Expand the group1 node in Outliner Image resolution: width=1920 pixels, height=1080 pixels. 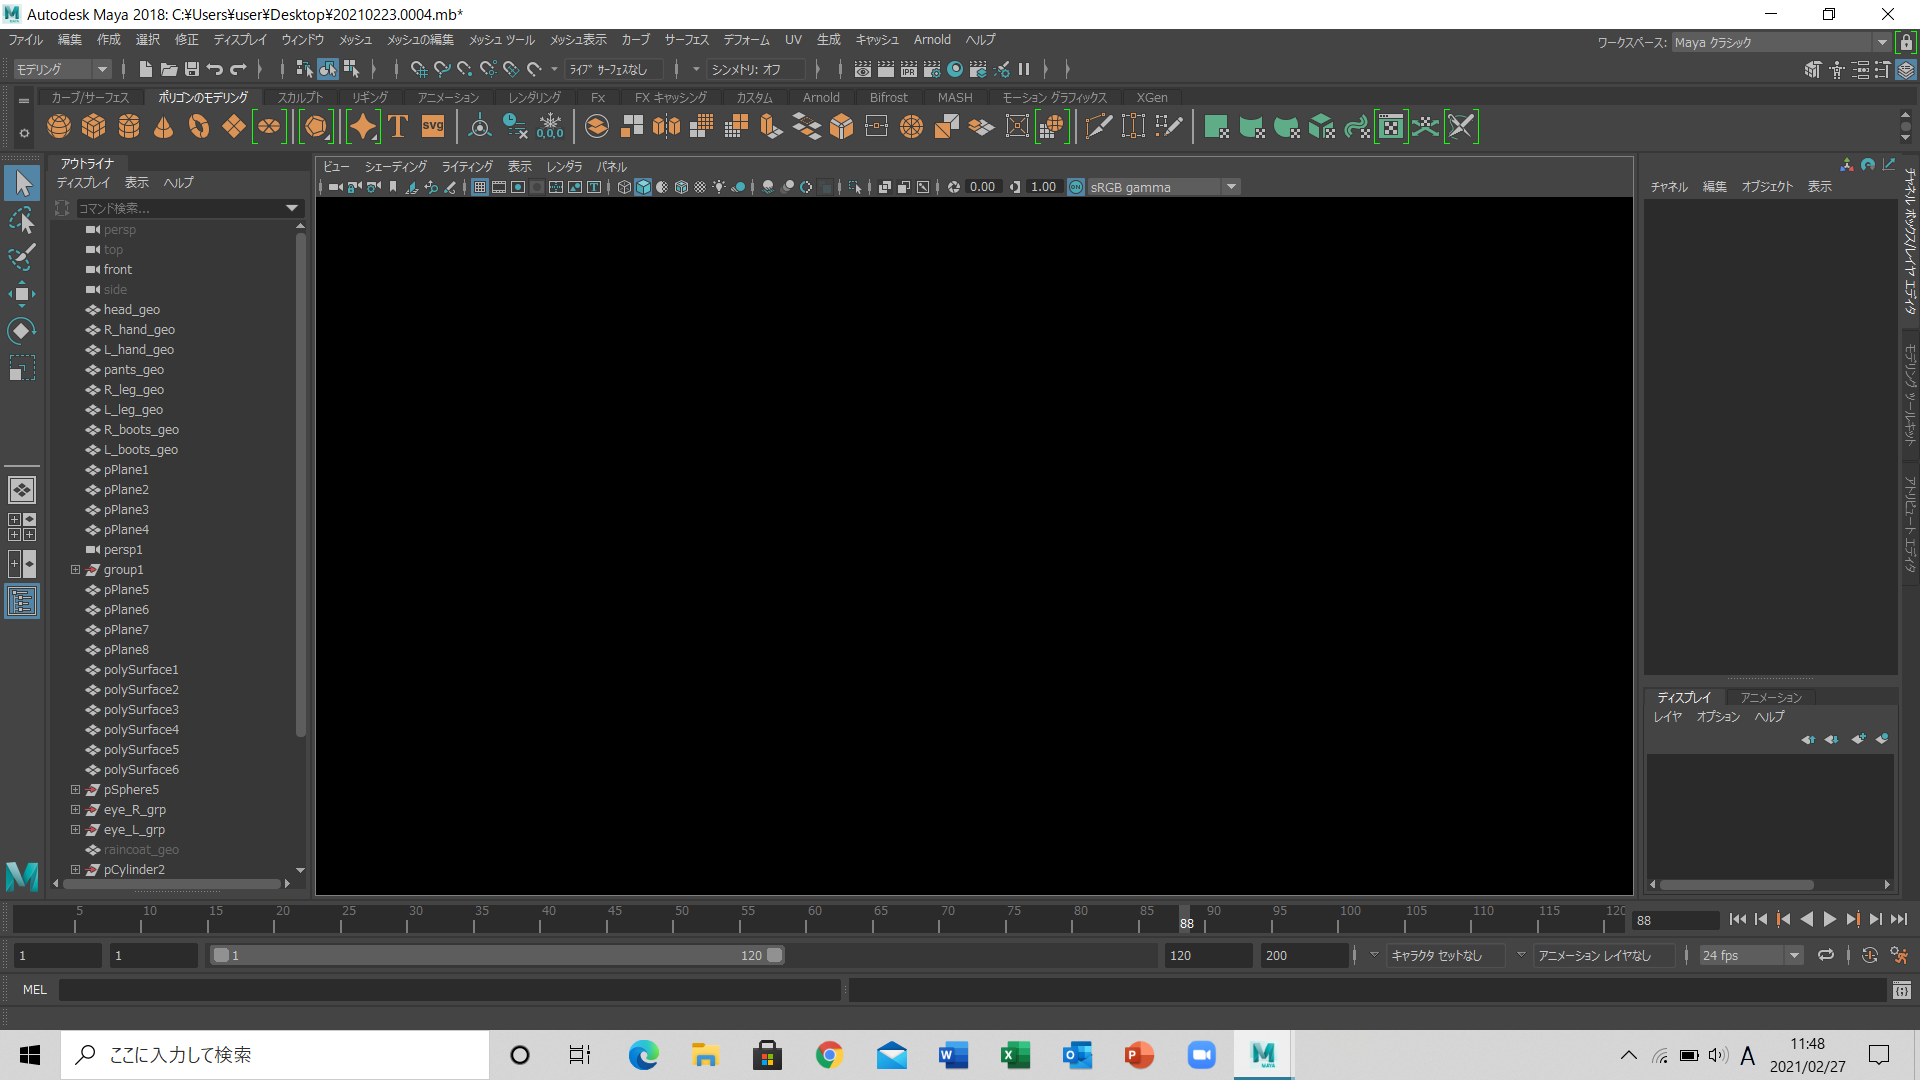click(75, 570)
